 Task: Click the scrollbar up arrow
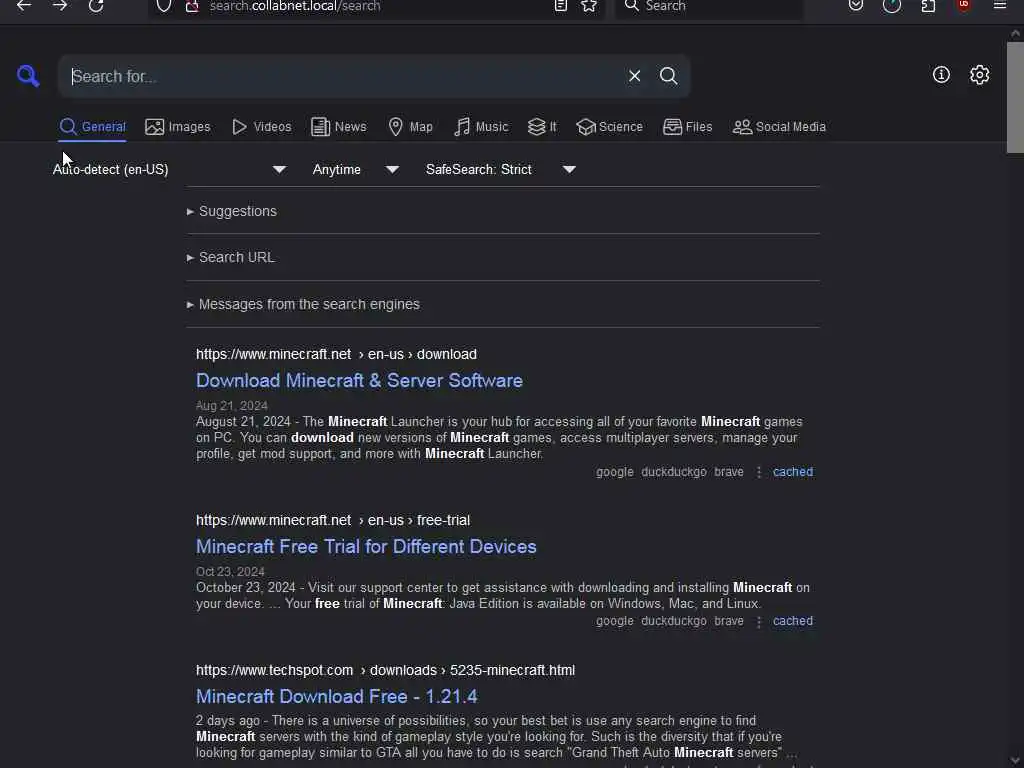point(1016,33)
